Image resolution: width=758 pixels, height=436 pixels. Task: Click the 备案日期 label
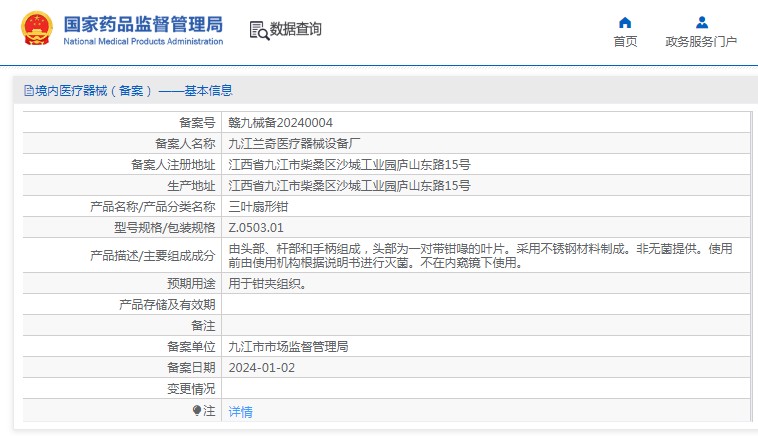191,368
